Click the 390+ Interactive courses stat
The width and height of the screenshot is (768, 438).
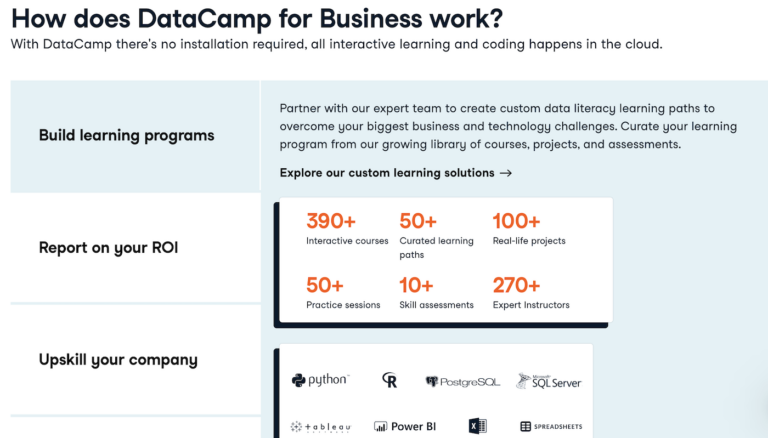click(x=347, y=228)
